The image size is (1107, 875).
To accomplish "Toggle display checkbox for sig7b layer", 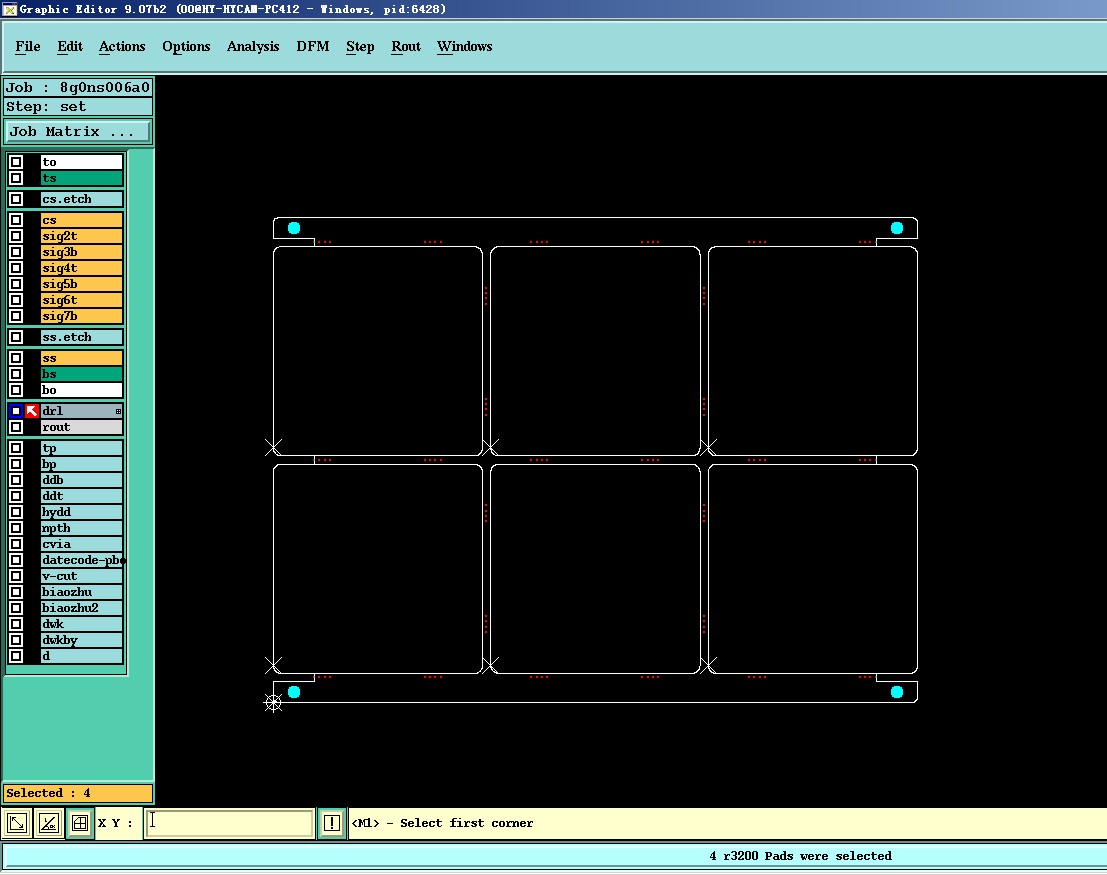I will coord(16,316).
